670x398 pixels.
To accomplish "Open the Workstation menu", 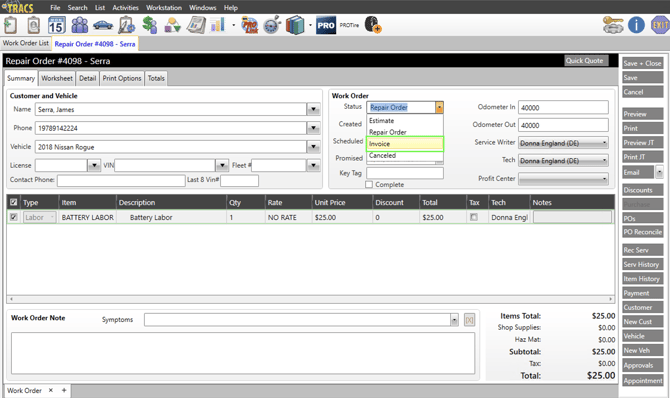I will point(164,8).
